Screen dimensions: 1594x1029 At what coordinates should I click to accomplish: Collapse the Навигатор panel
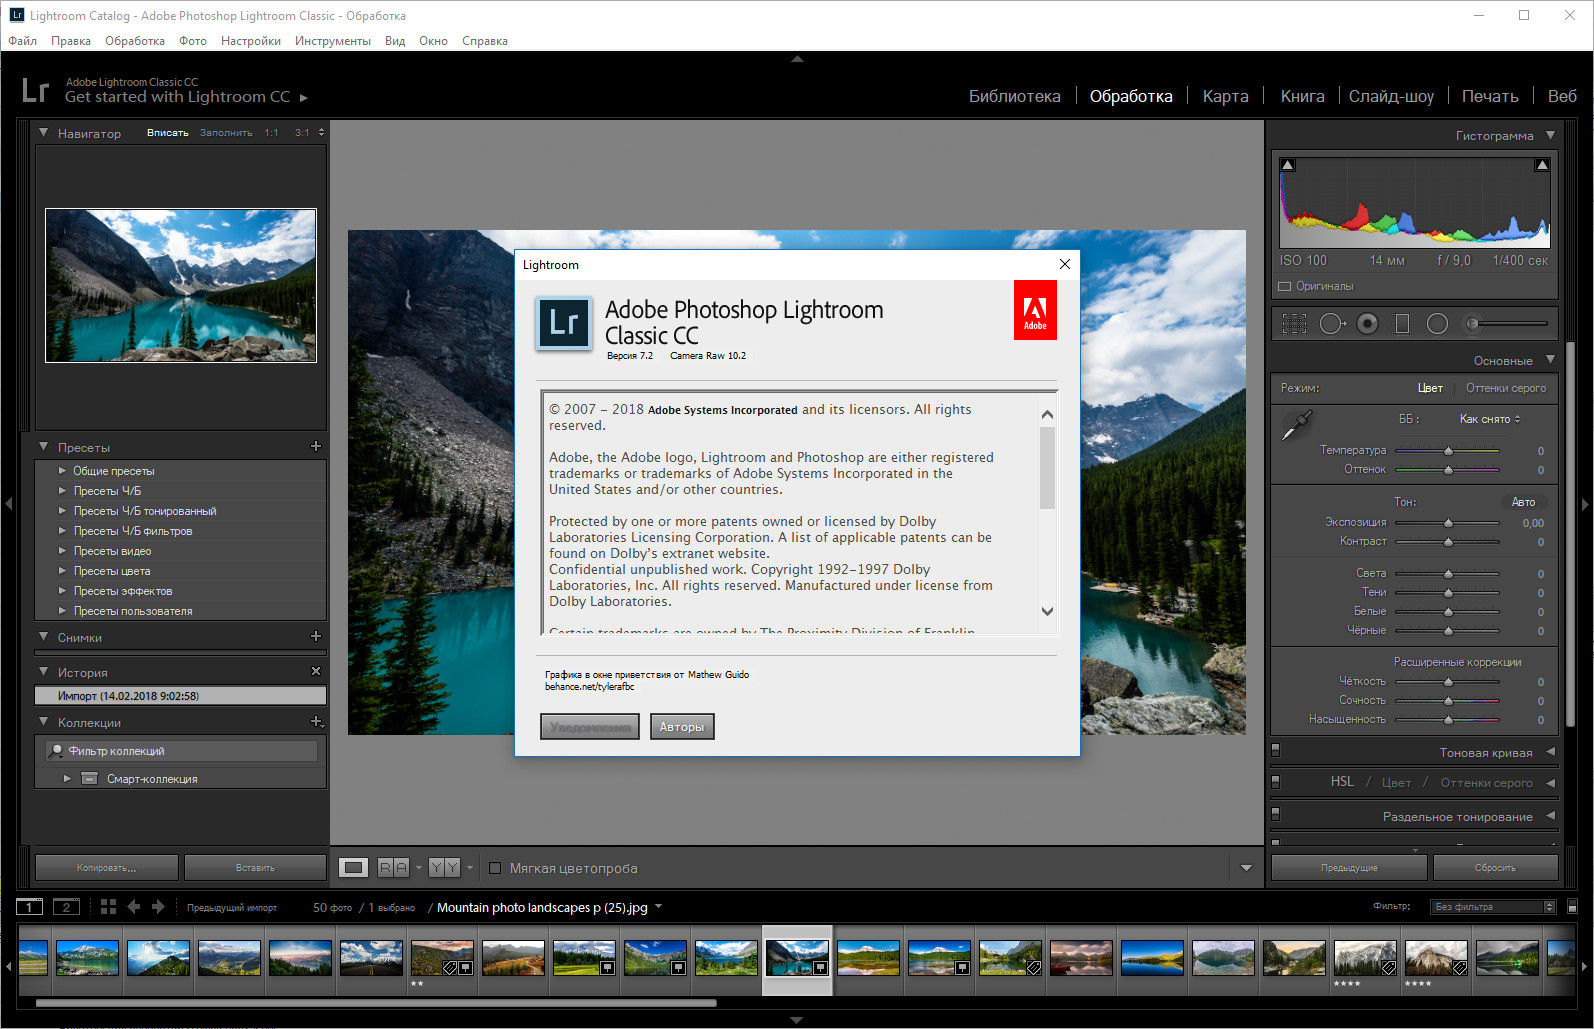(x=43, y=132)
